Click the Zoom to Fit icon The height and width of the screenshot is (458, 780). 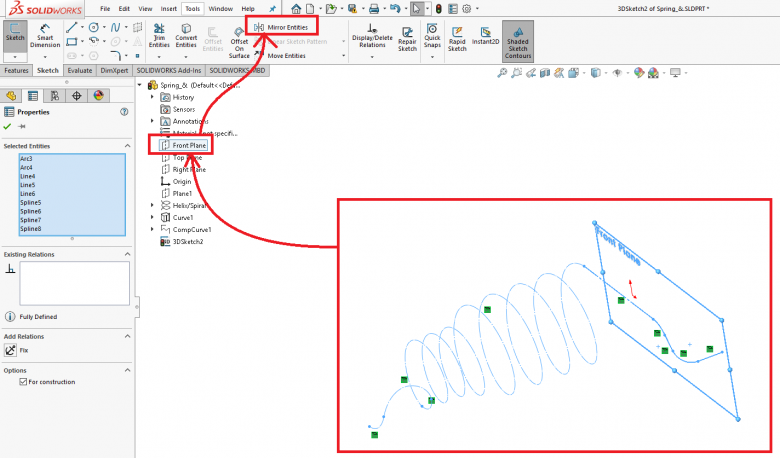click(502, 73)
